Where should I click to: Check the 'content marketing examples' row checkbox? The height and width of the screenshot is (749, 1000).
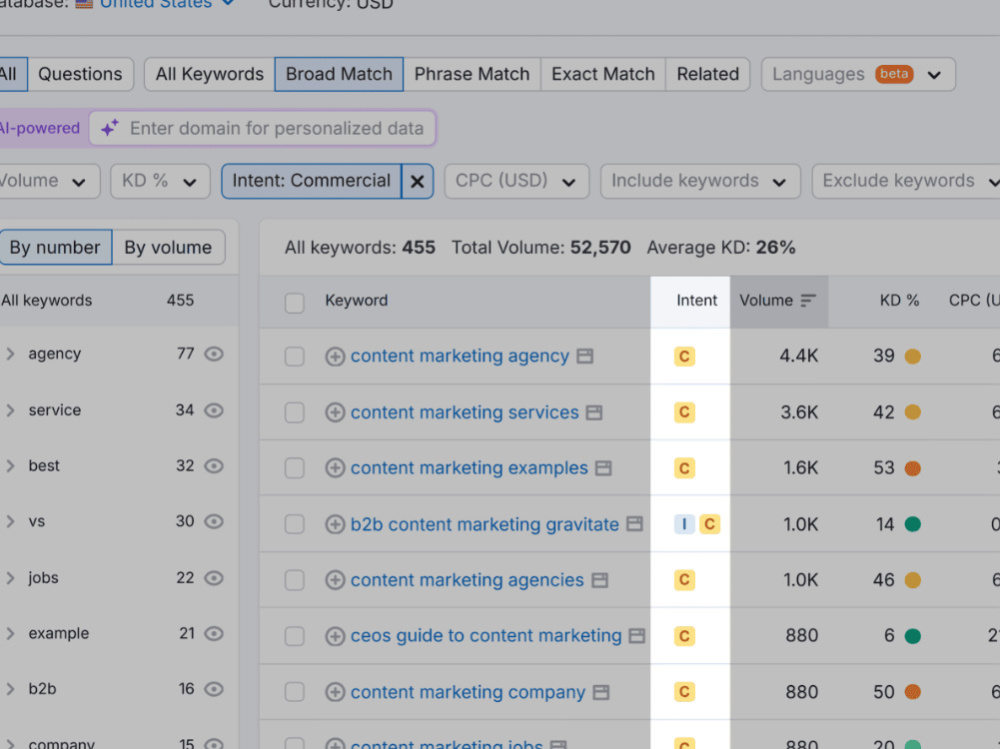(295, 468)
